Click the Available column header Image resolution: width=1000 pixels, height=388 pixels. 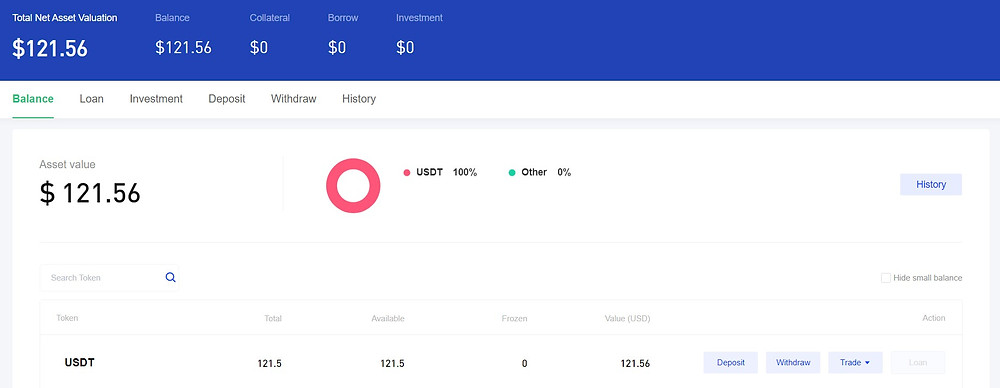(388, 318)
